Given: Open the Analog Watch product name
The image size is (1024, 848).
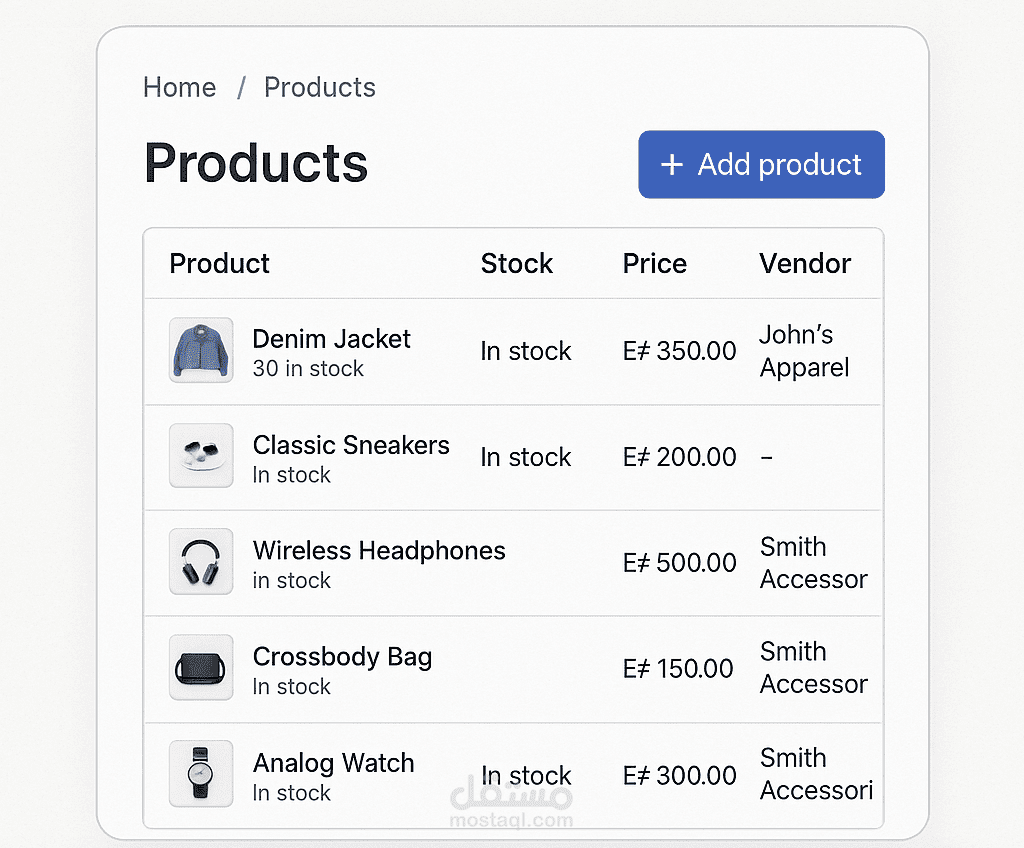Looking at the screenshot, I should [x=334, y=763].
